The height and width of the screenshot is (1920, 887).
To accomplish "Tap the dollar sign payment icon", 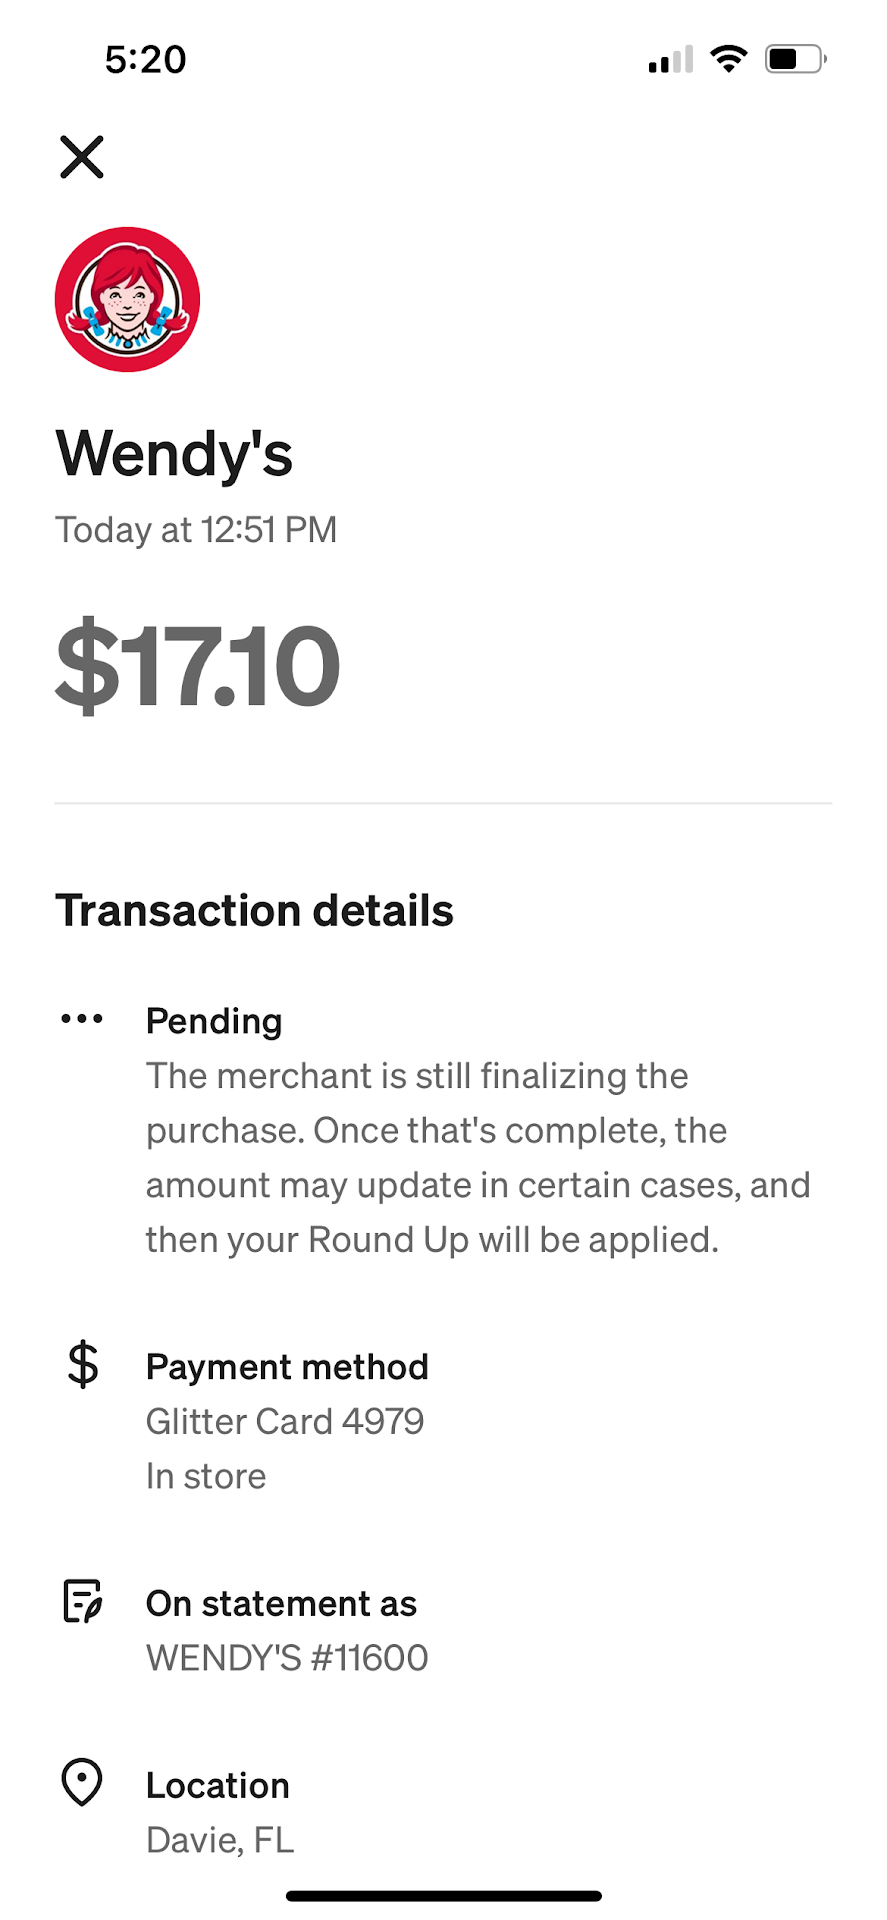I will [83, 1365].
